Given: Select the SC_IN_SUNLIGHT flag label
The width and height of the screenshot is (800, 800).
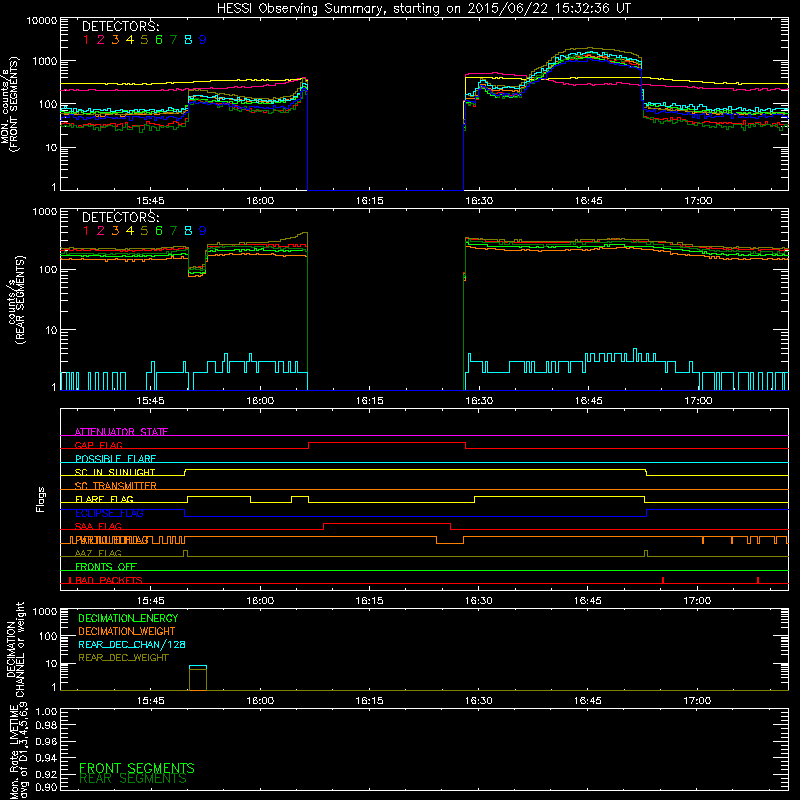Looking at the screenshot, I should (115, 472).
